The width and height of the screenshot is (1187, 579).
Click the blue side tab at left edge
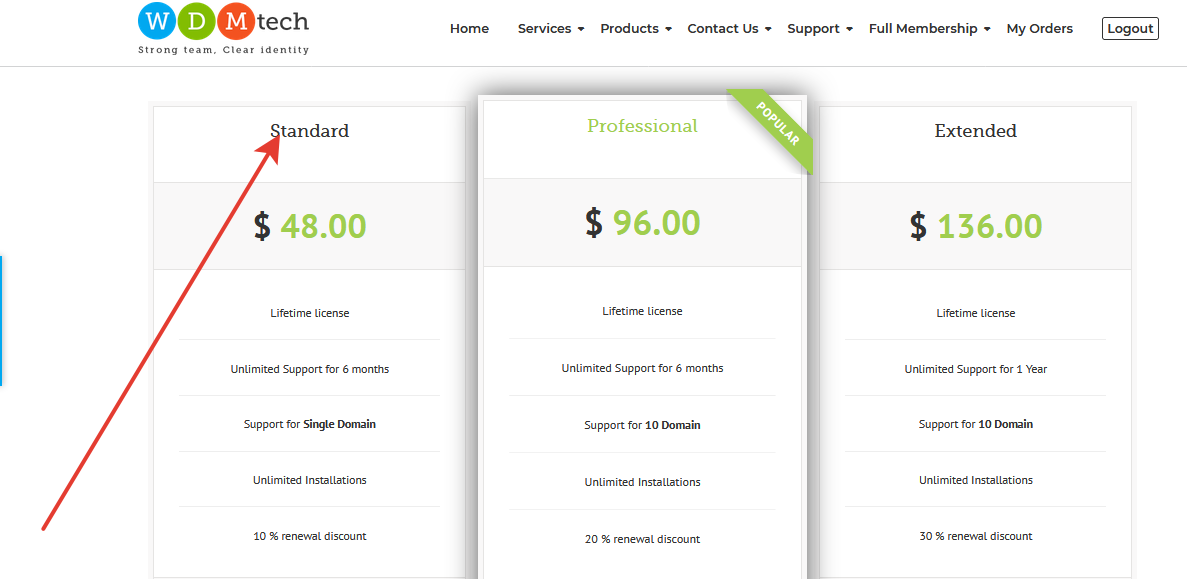click(1, 321)
